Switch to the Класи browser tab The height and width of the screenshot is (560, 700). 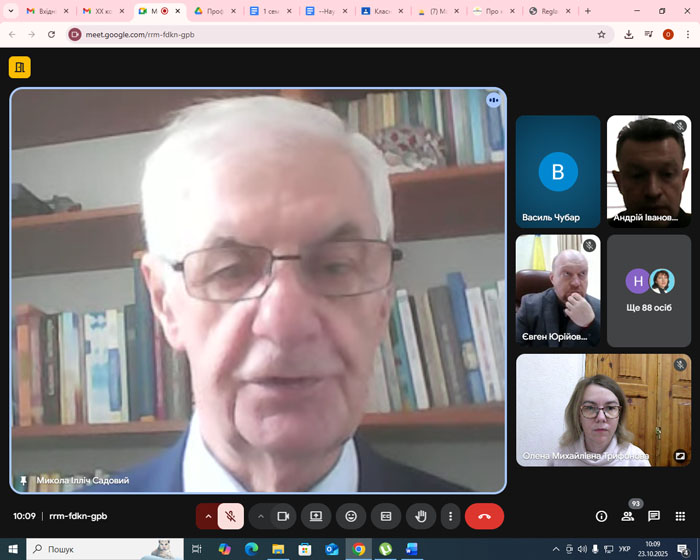click(381, 11)
